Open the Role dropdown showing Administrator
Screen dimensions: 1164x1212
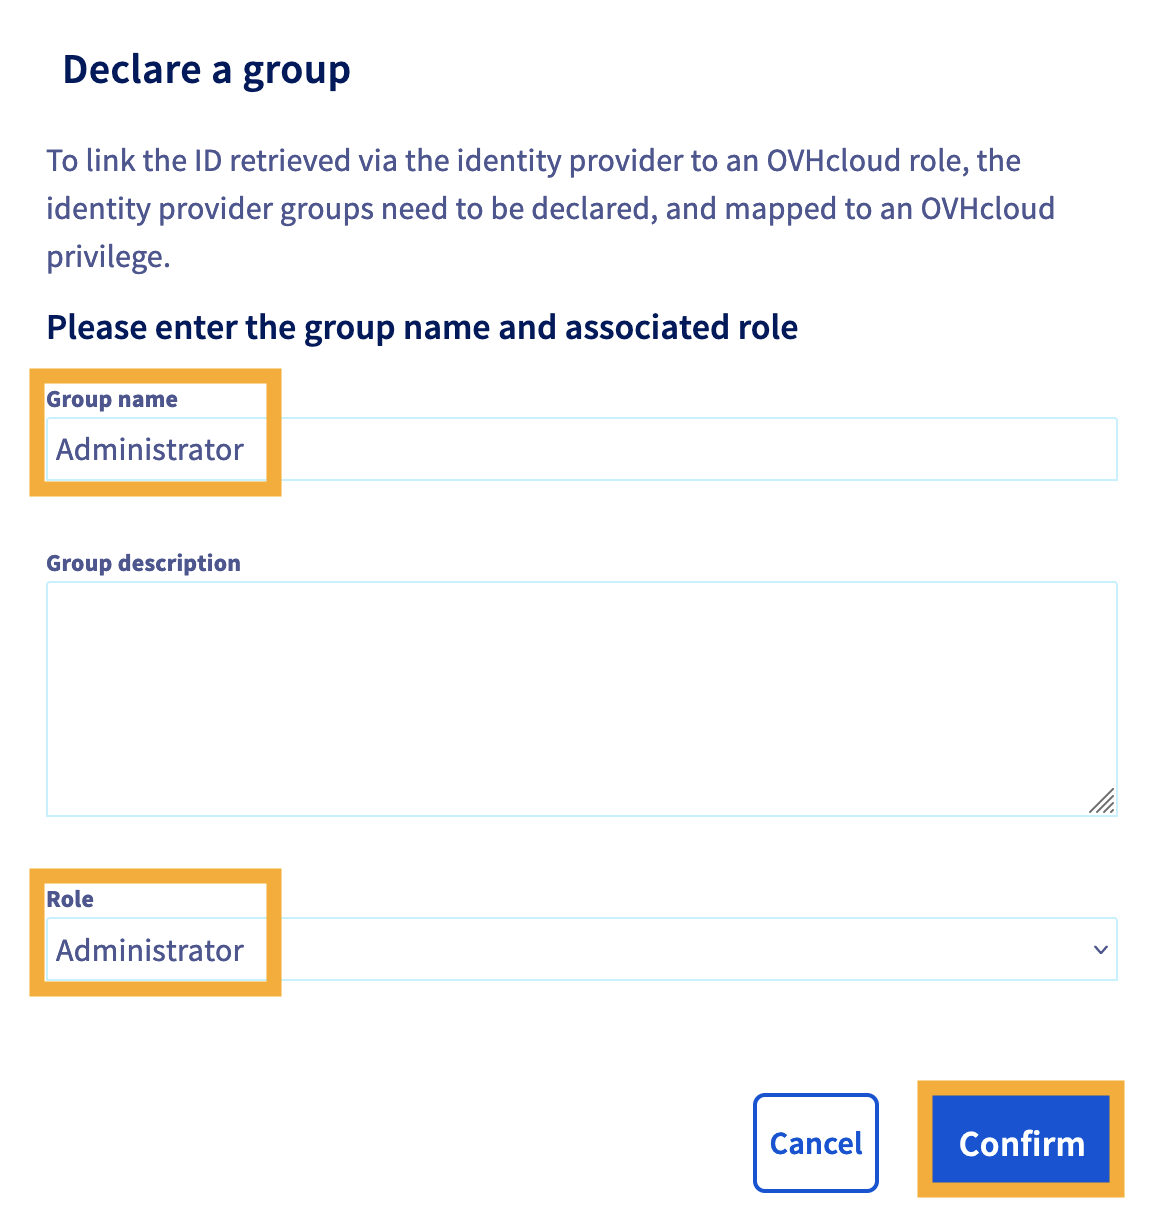[581, 949]
